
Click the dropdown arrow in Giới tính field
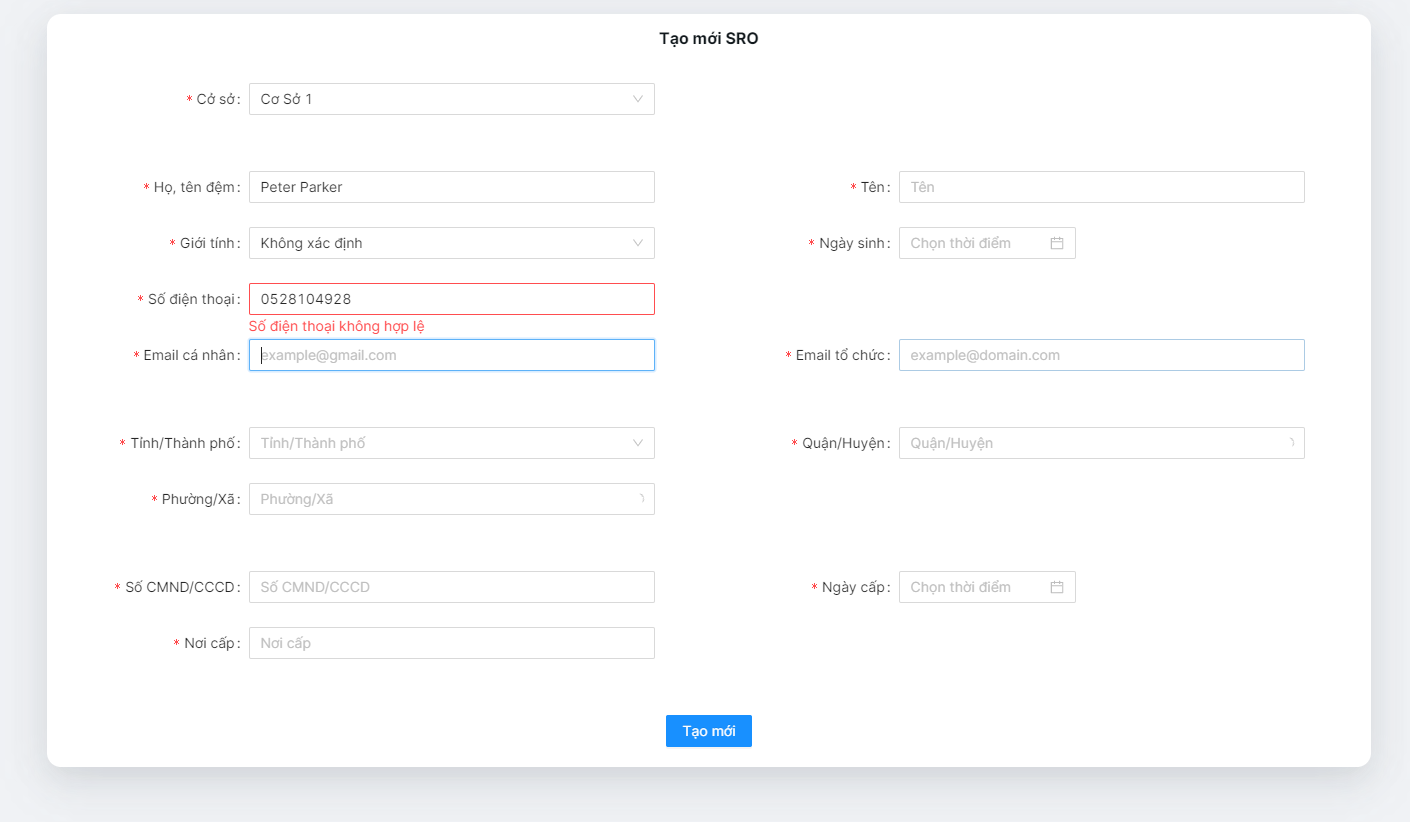click(x=638, y=243)
